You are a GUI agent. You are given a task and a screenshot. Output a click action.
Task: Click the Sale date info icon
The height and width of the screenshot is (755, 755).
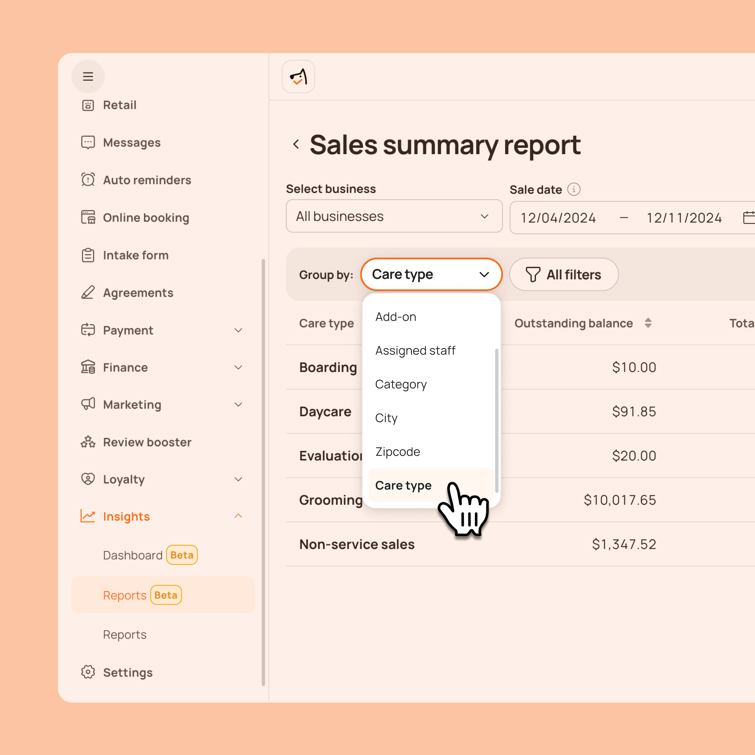[x=573, y=189]
